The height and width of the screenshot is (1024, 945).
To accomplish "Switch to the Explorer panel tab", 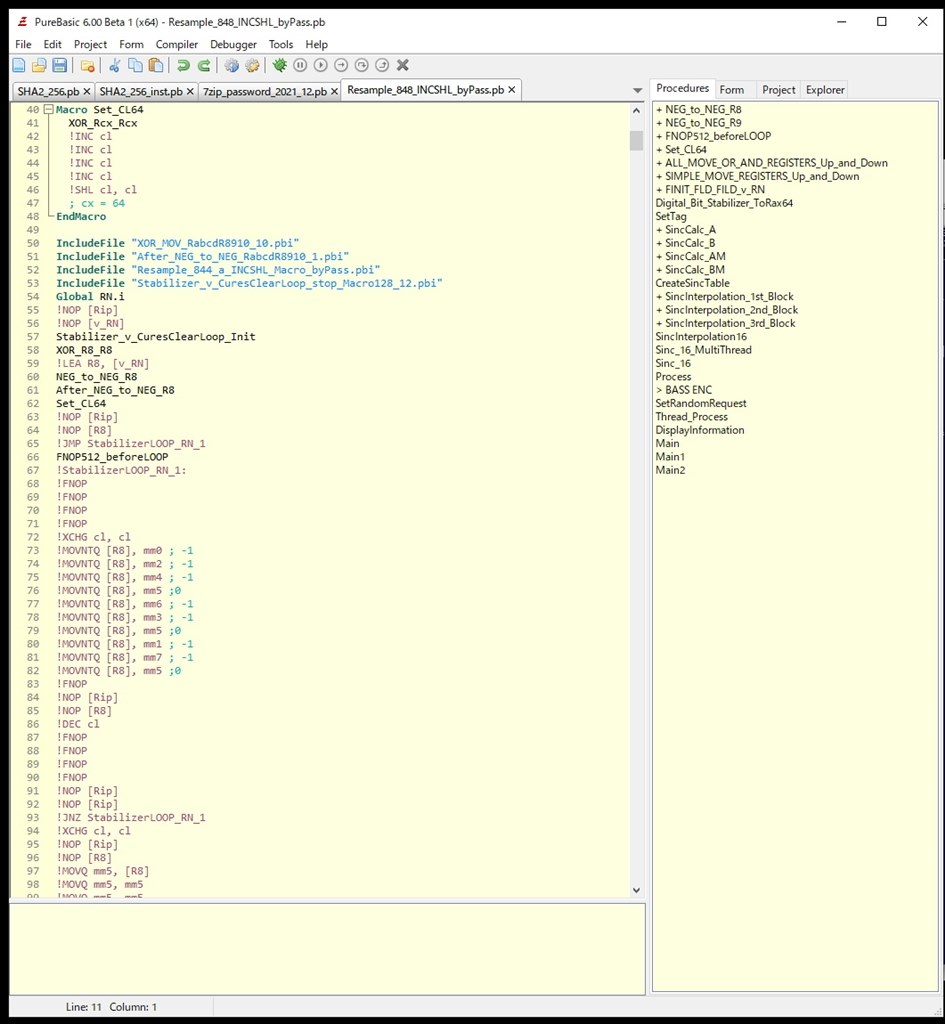I will (x=825, y=90).
